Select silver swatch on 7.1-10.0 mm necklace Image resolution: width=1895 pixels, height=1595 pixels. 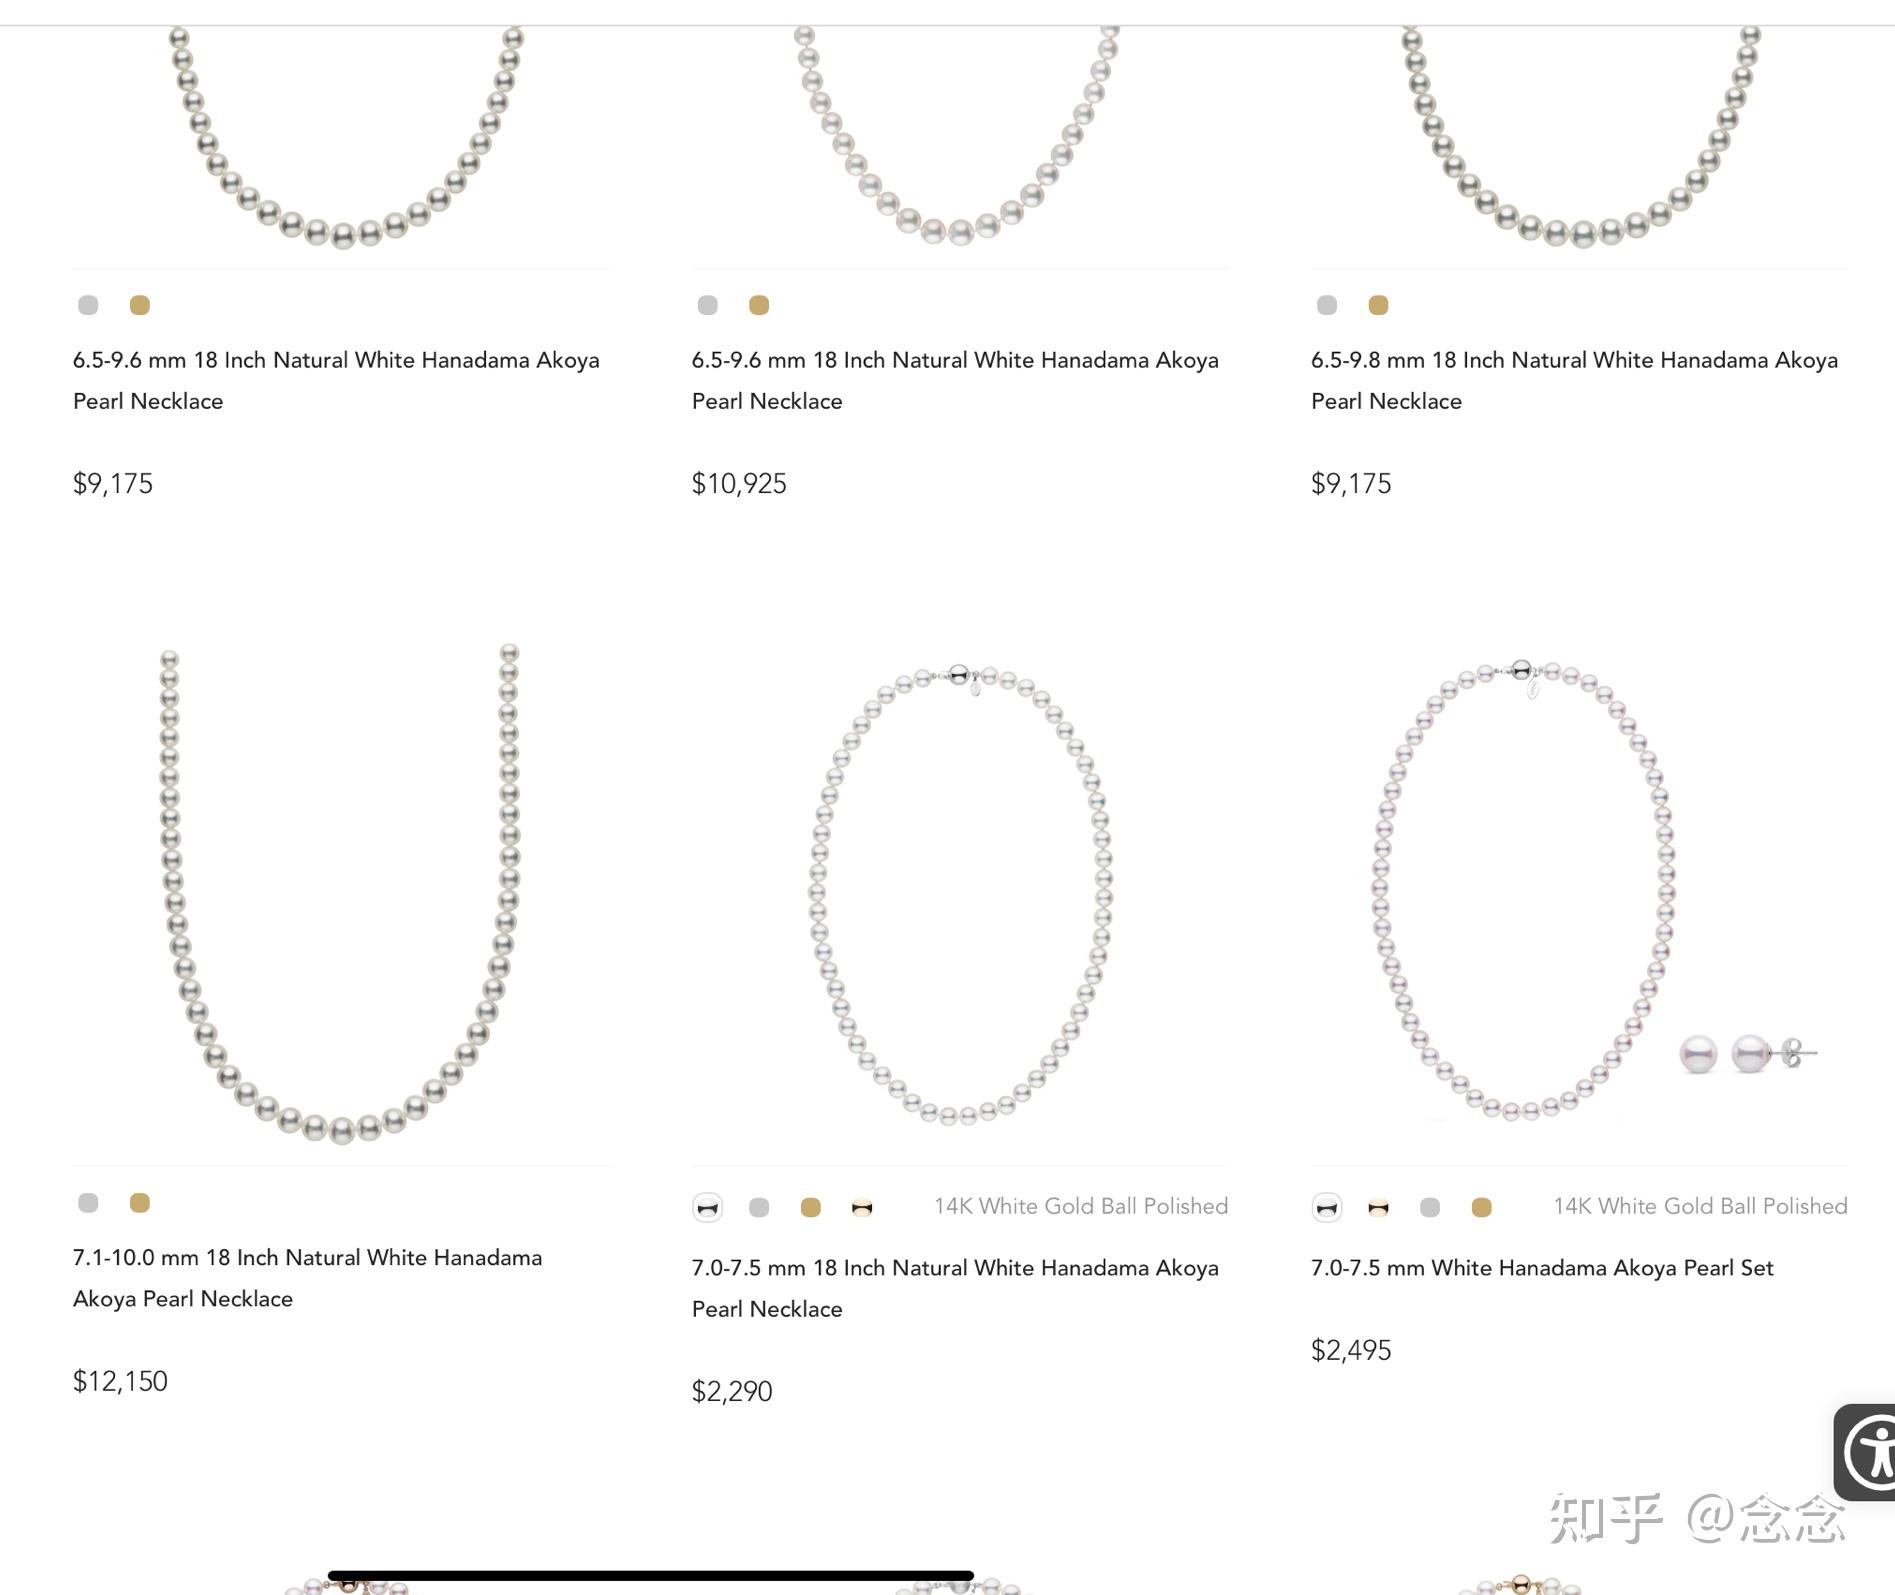pos(88,1203)
